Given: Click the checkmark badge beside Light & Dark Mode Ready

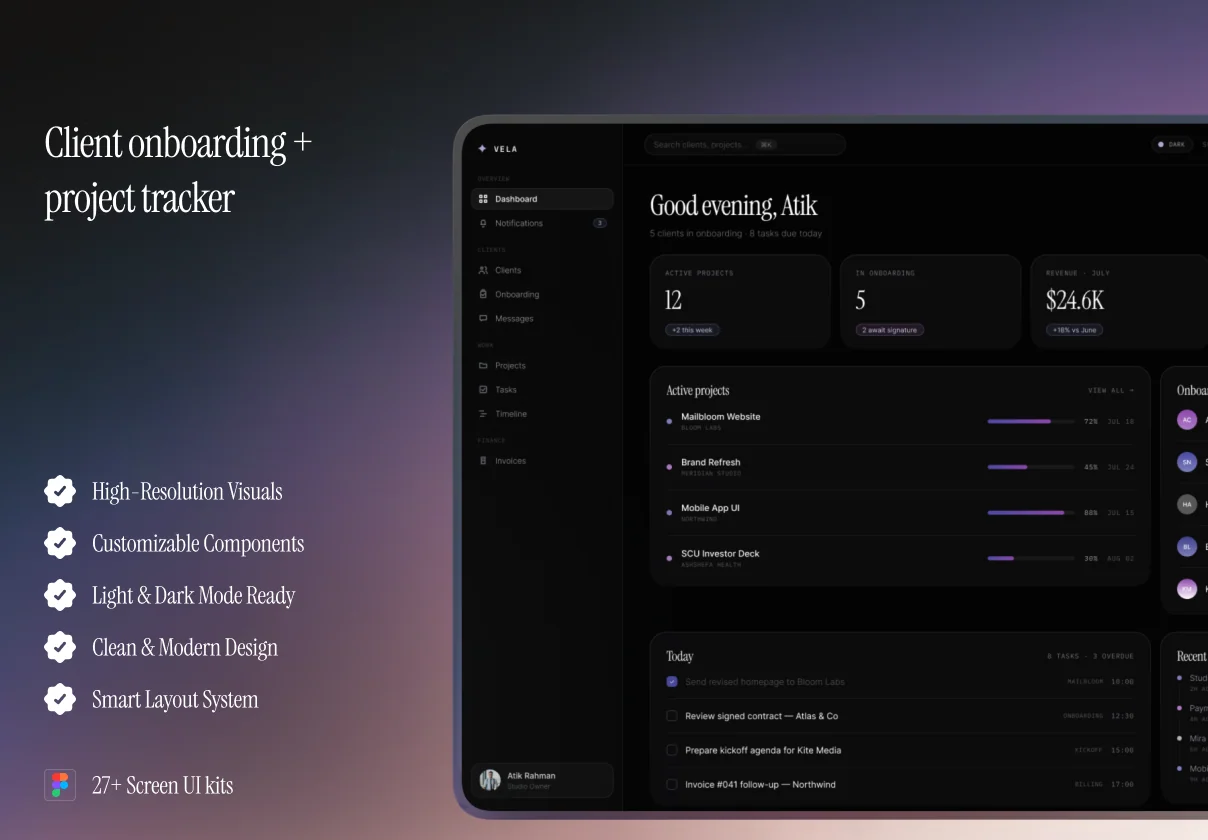Looking at the screenshot, I should tap(60, 595).
